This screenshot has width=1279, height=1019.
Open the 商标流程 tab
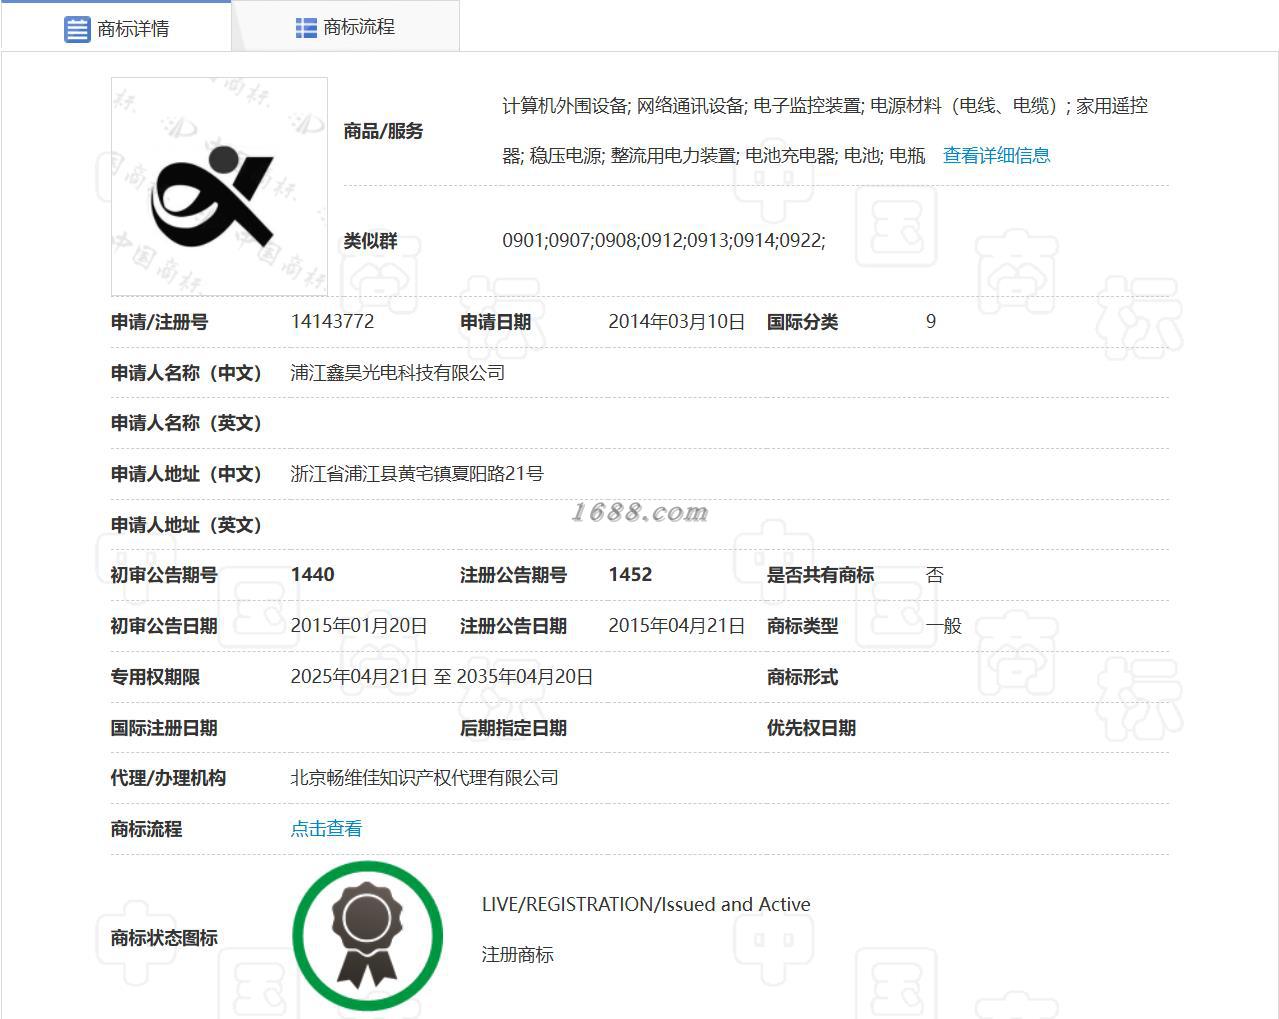(x=345, y=27)
